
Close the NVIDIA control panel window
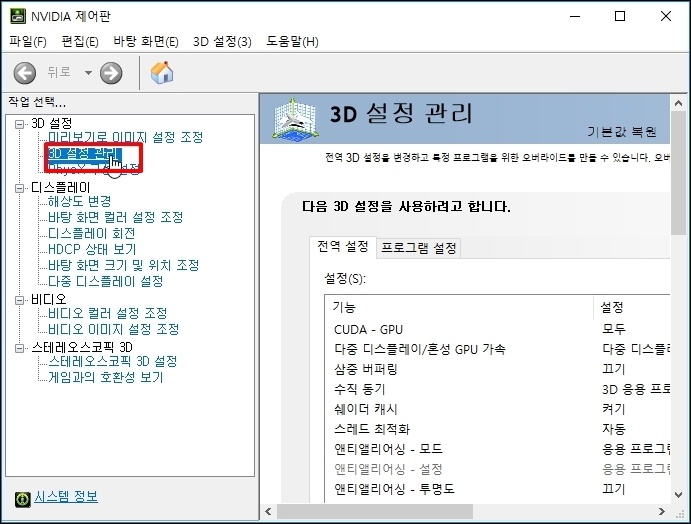pos(665,16)
